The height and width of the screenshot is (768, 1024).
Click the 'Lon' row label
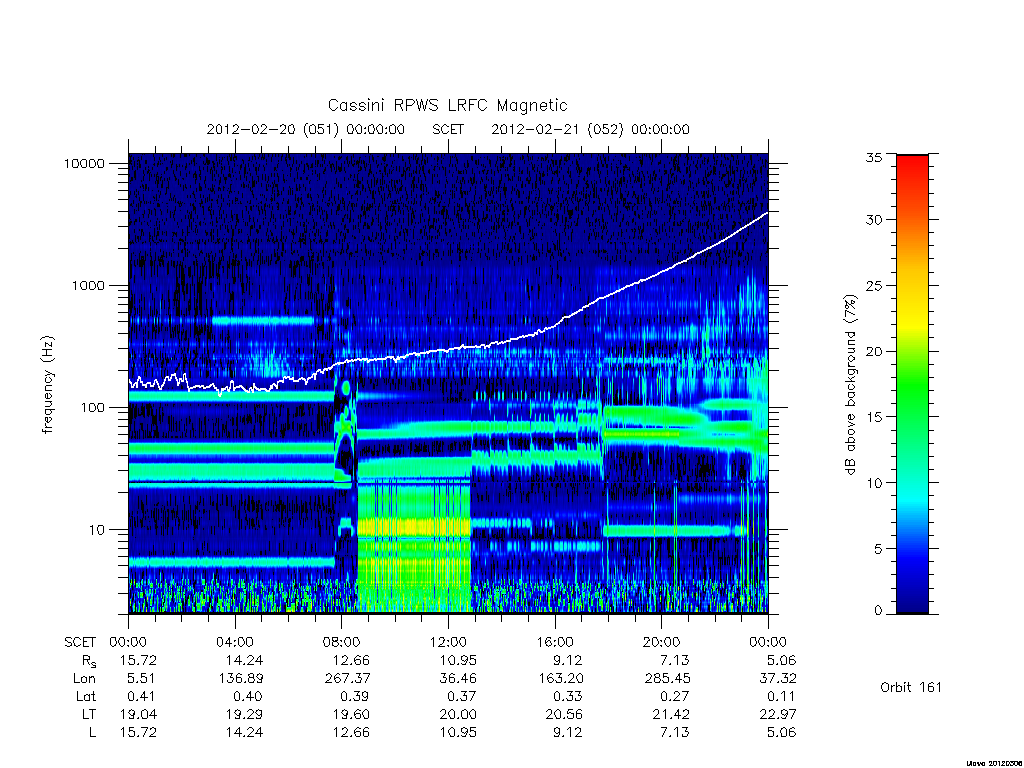pos(84,679)
